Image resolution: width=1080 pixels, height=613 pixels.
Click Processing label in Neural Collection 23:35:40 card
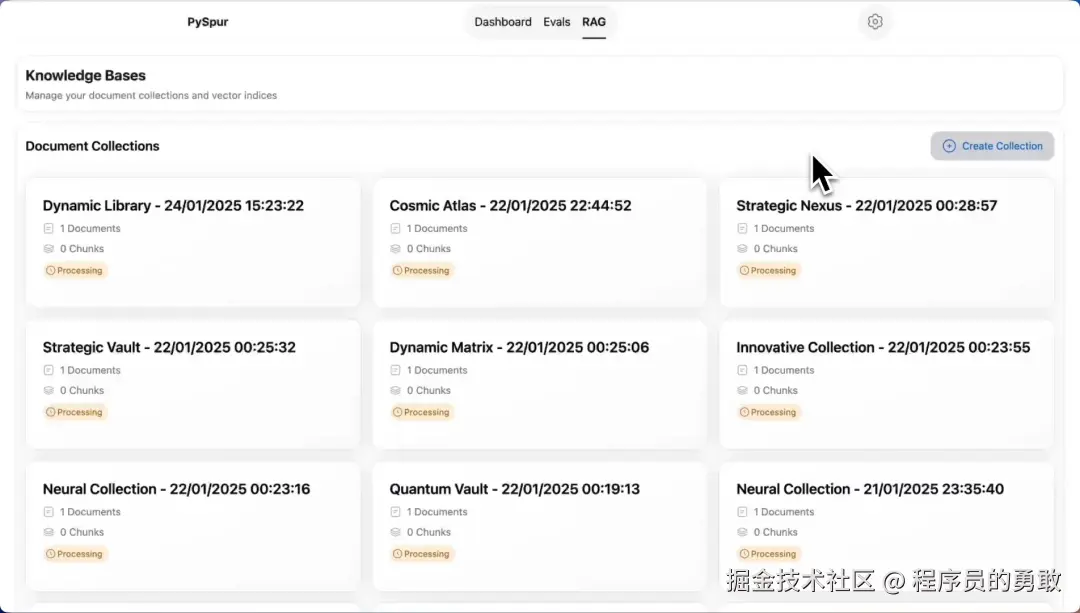773,554
